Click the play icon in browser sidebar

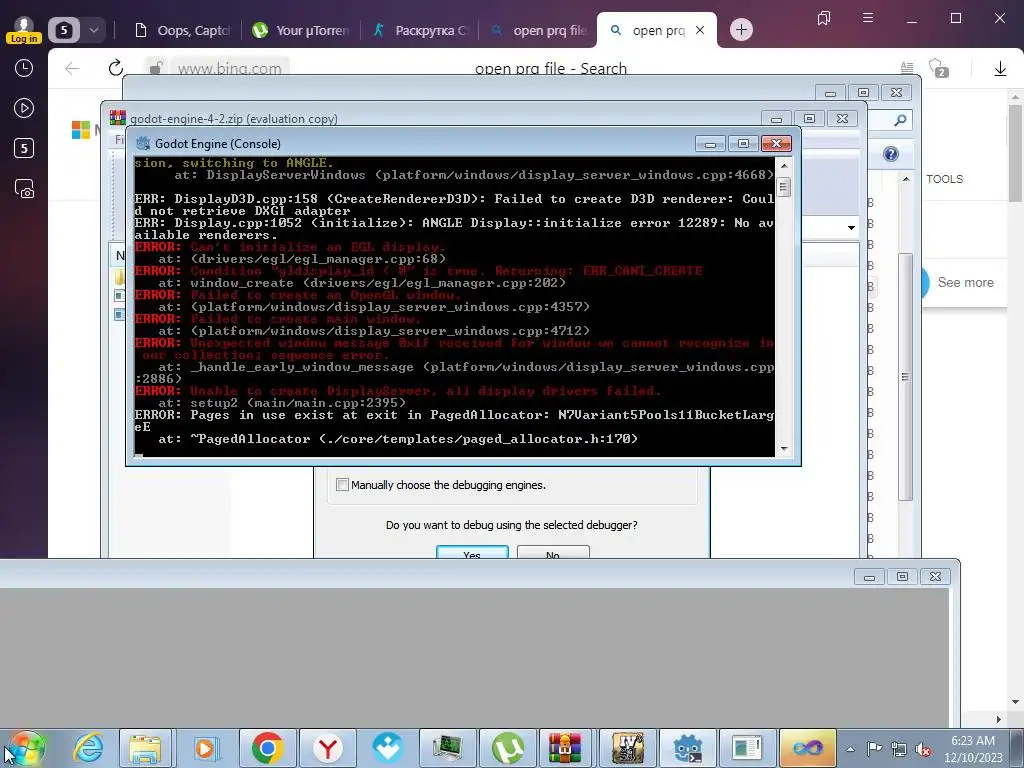pyautogui.click(x=24, y=108)
